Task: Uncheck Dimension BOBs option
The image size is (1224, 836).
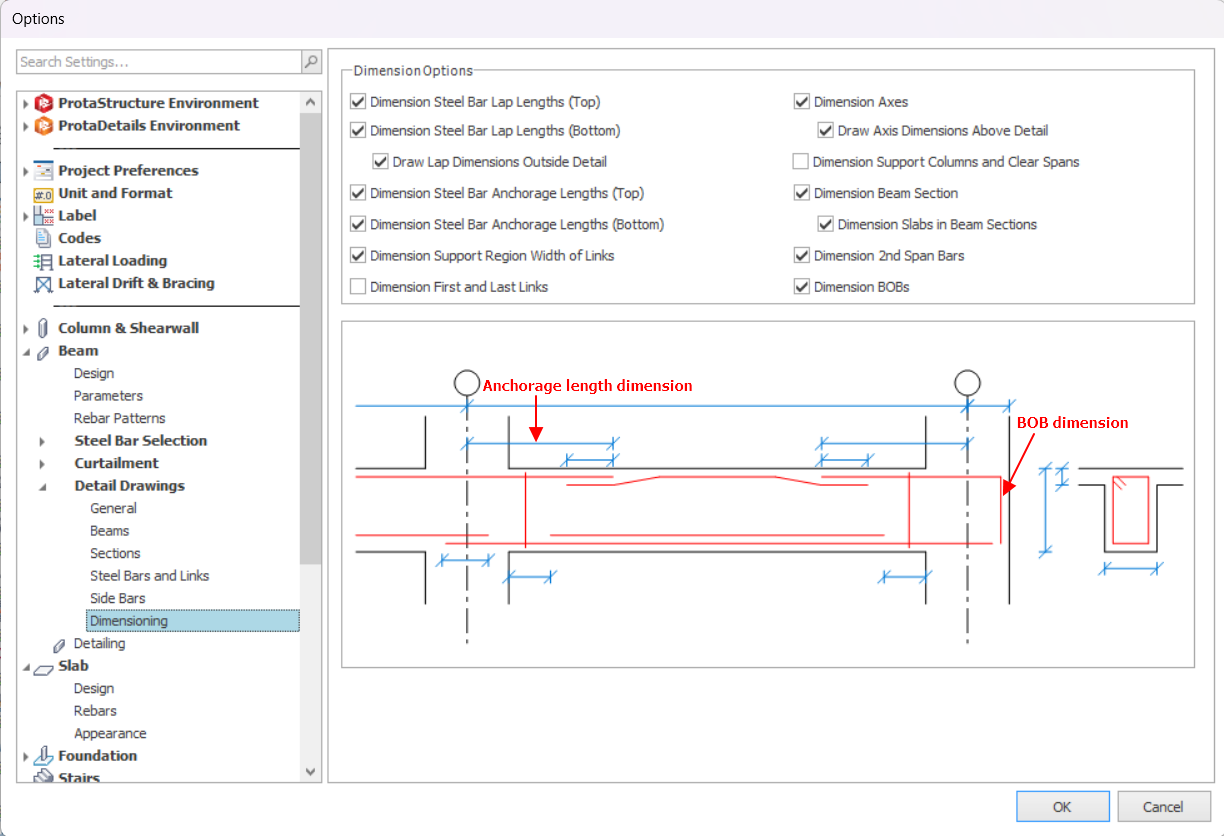Action: pos(801,287)
